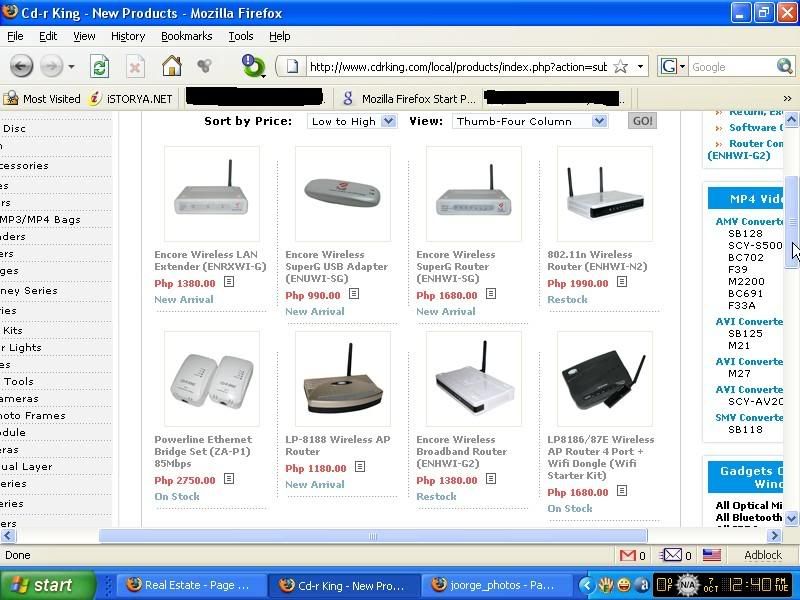Click the browser Back arrow button
The width and height of the screenshot is (800, 600).
point(21,66)
